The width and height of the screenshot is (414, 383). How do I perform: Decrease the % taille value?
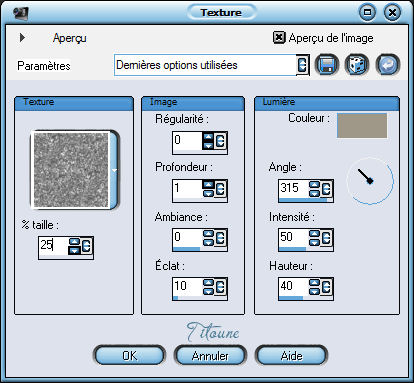pyautogui.click(x=75, y=250)
